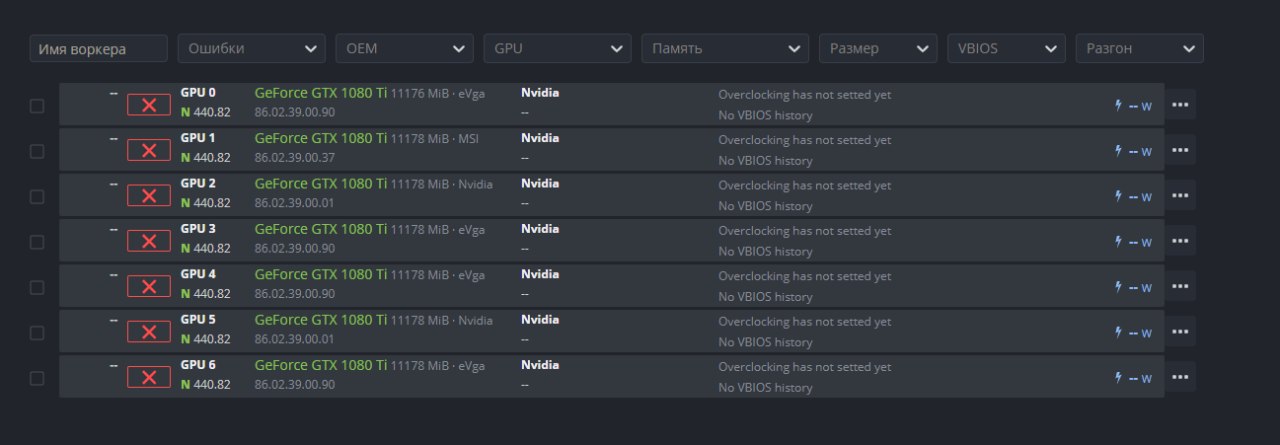Screen dimensions: 1280x445
Task: Click the red X status icon for GPU 4
Action: (x=149, y=287)
